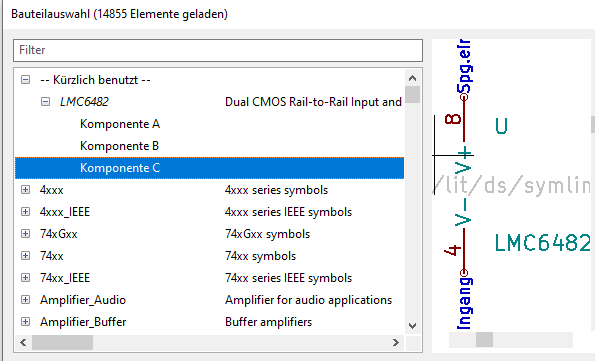Click the horizontal scroll-right arrow
This screenshot has width=595, height=361.
[396, 342]
